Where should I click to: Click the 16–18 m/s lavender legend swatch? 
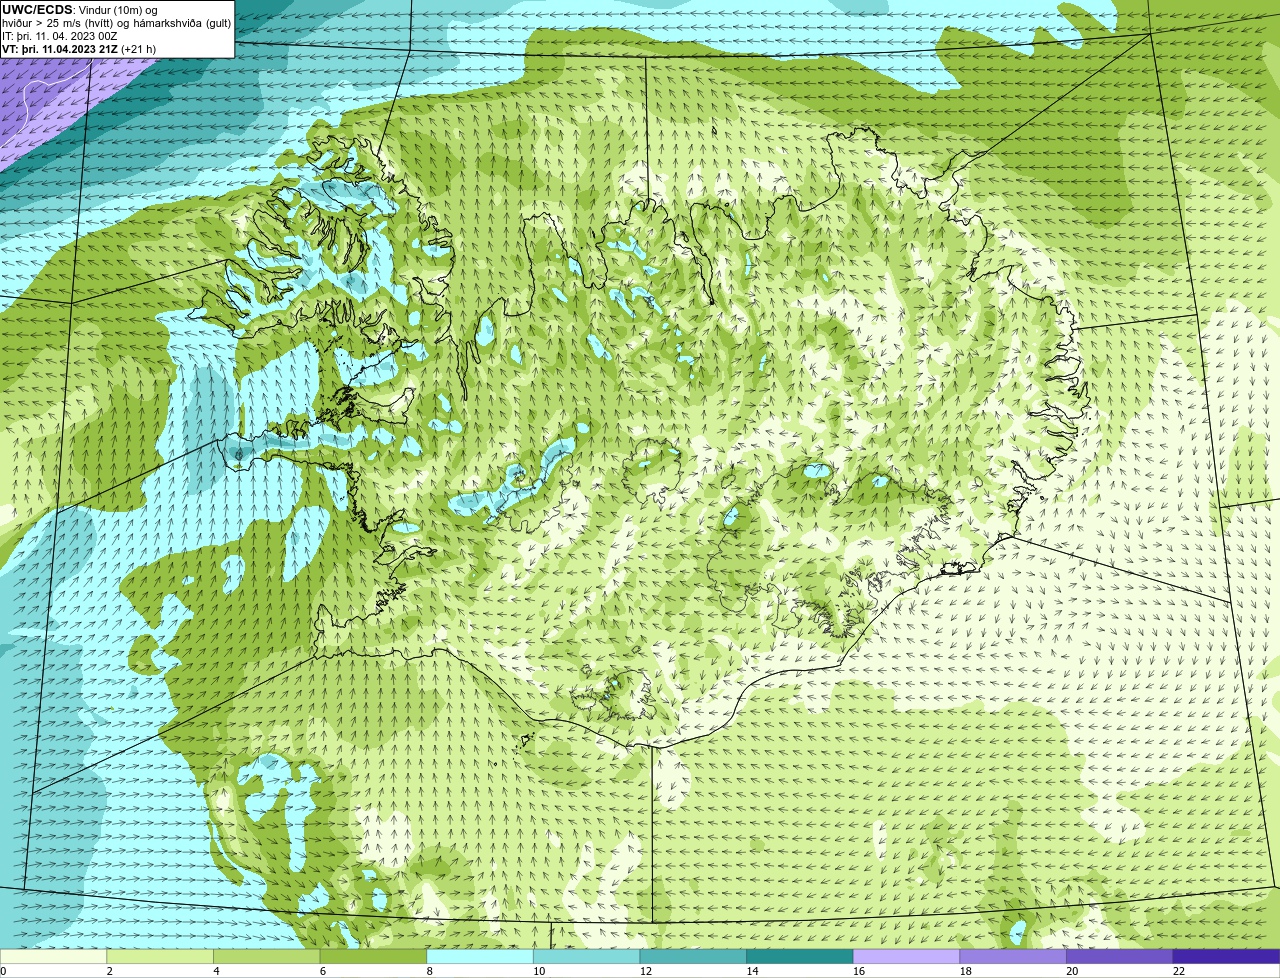pos(907,956)
